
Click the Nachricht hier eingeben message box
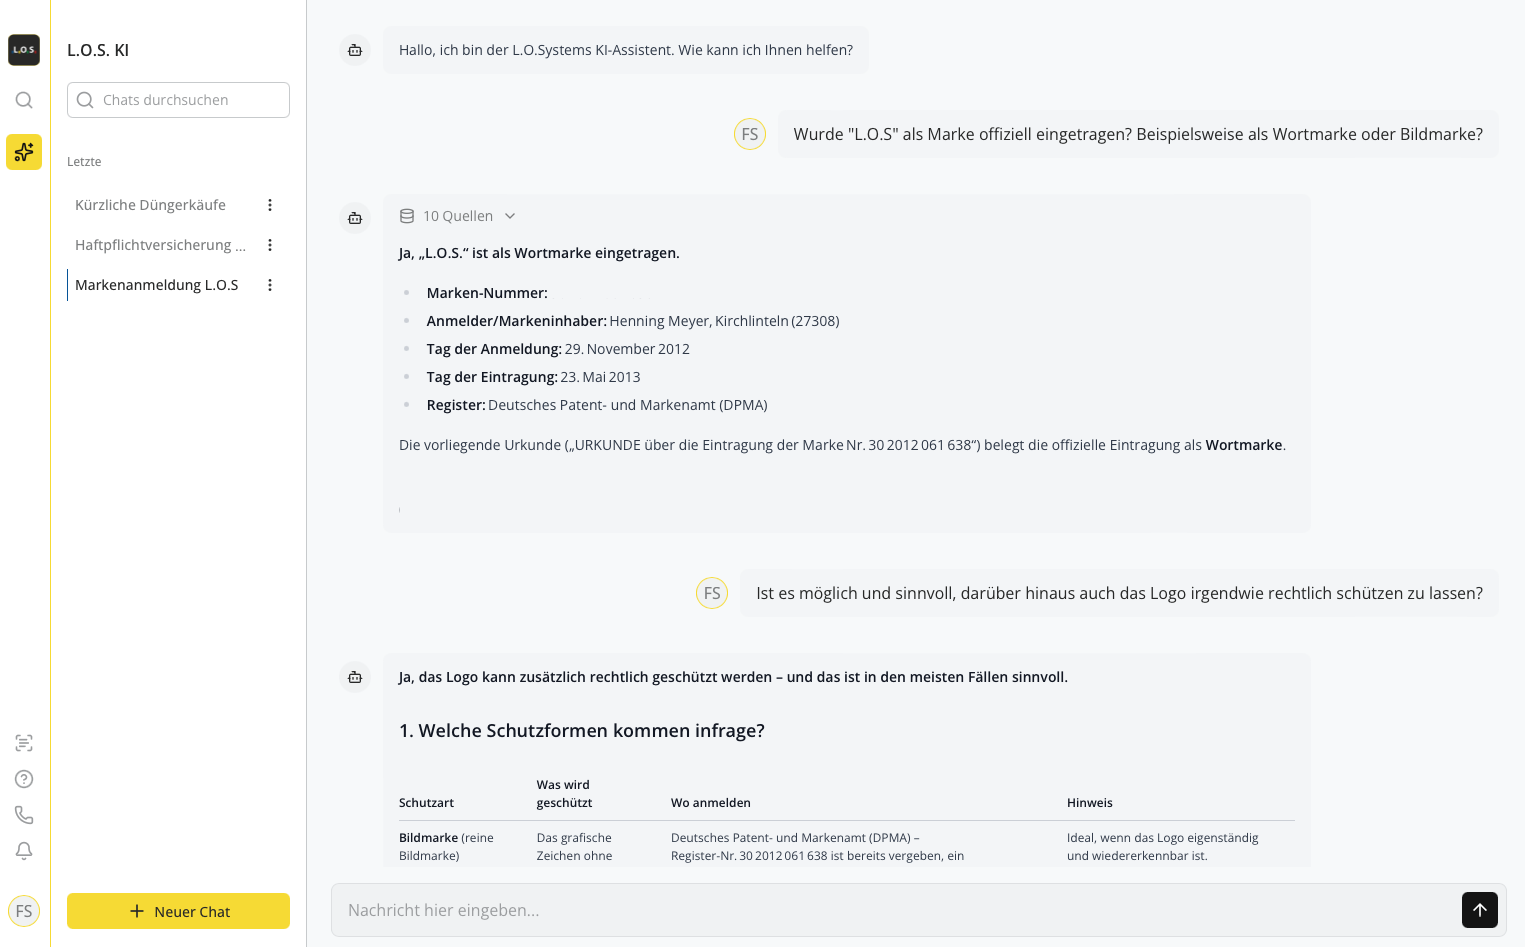[x=895, y=910]
